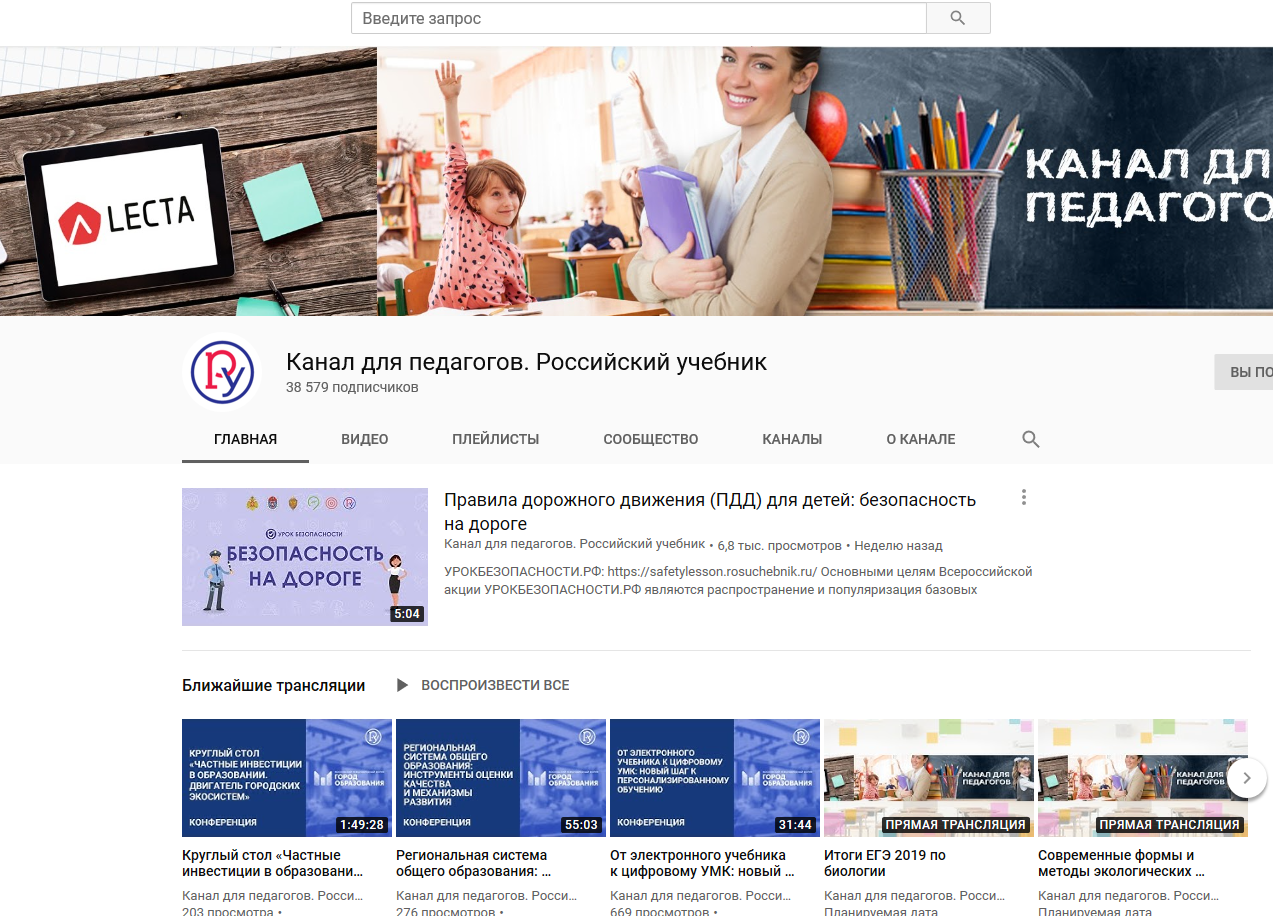Click the channel name under the ПДД video title
Screen dimensions: 1273x916
coord(575,545)
